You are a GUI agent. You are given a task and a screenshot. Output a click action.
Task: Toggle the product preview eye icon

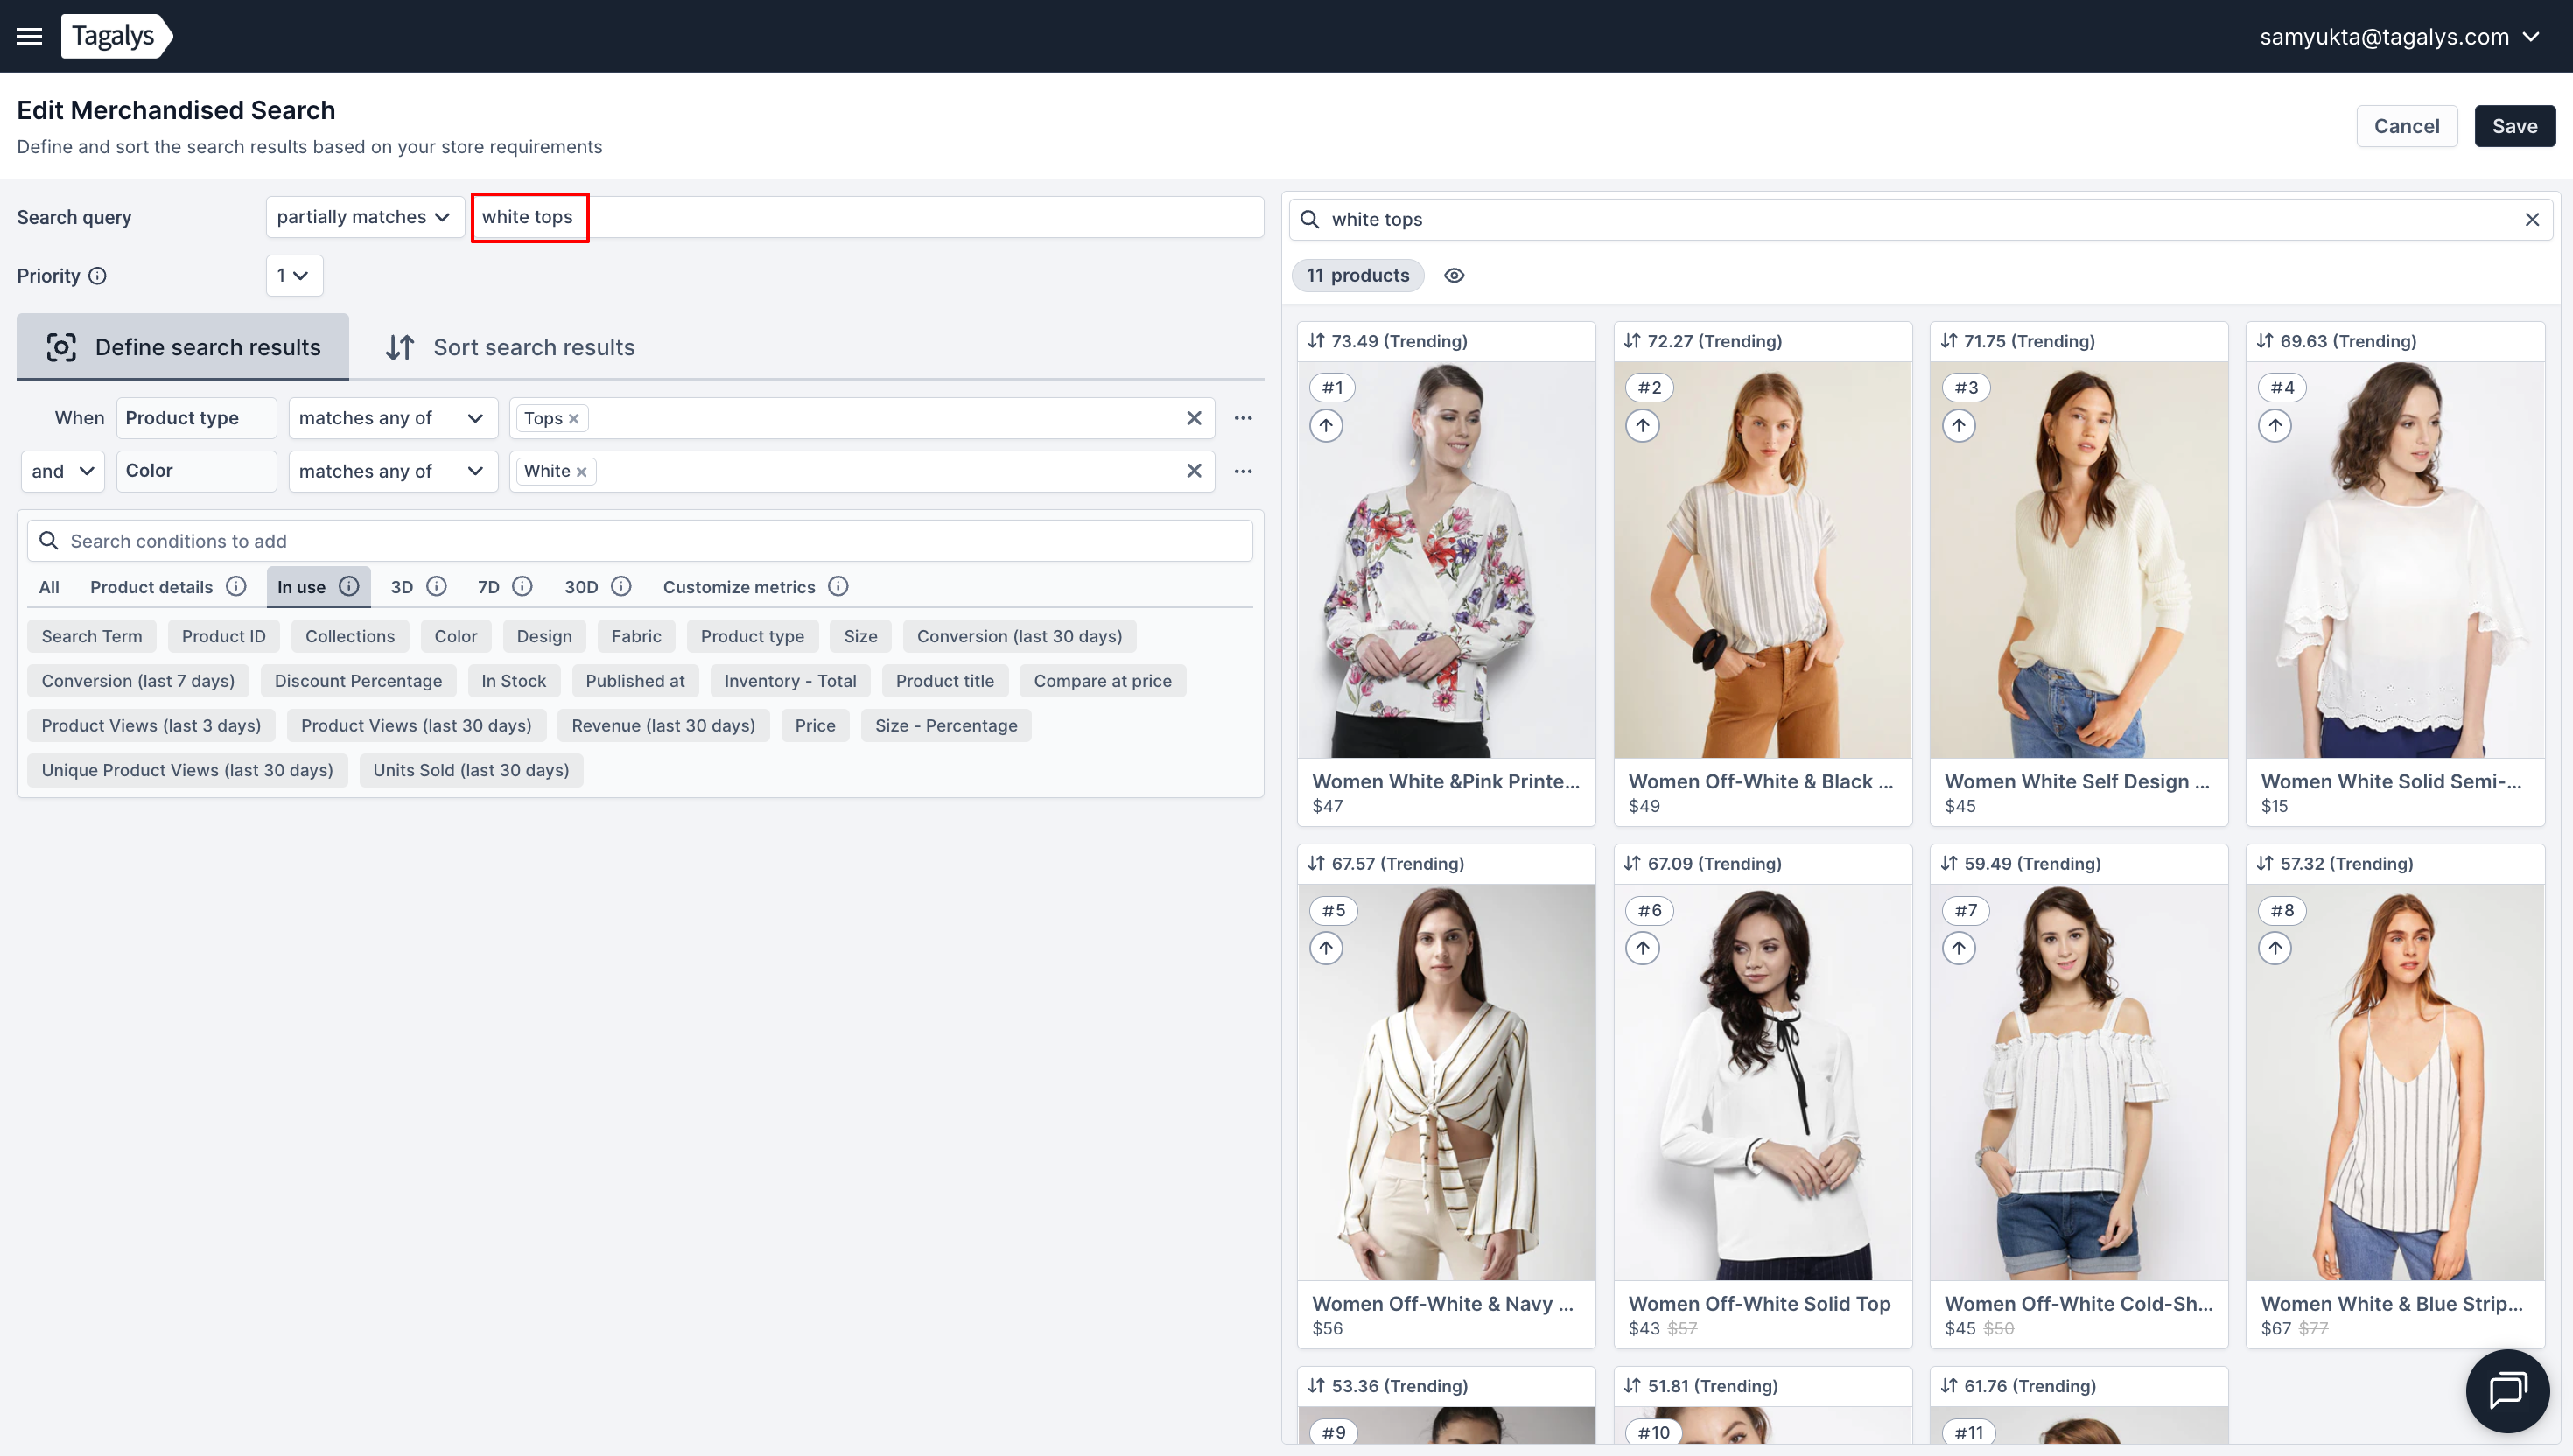pos(1454,276)
